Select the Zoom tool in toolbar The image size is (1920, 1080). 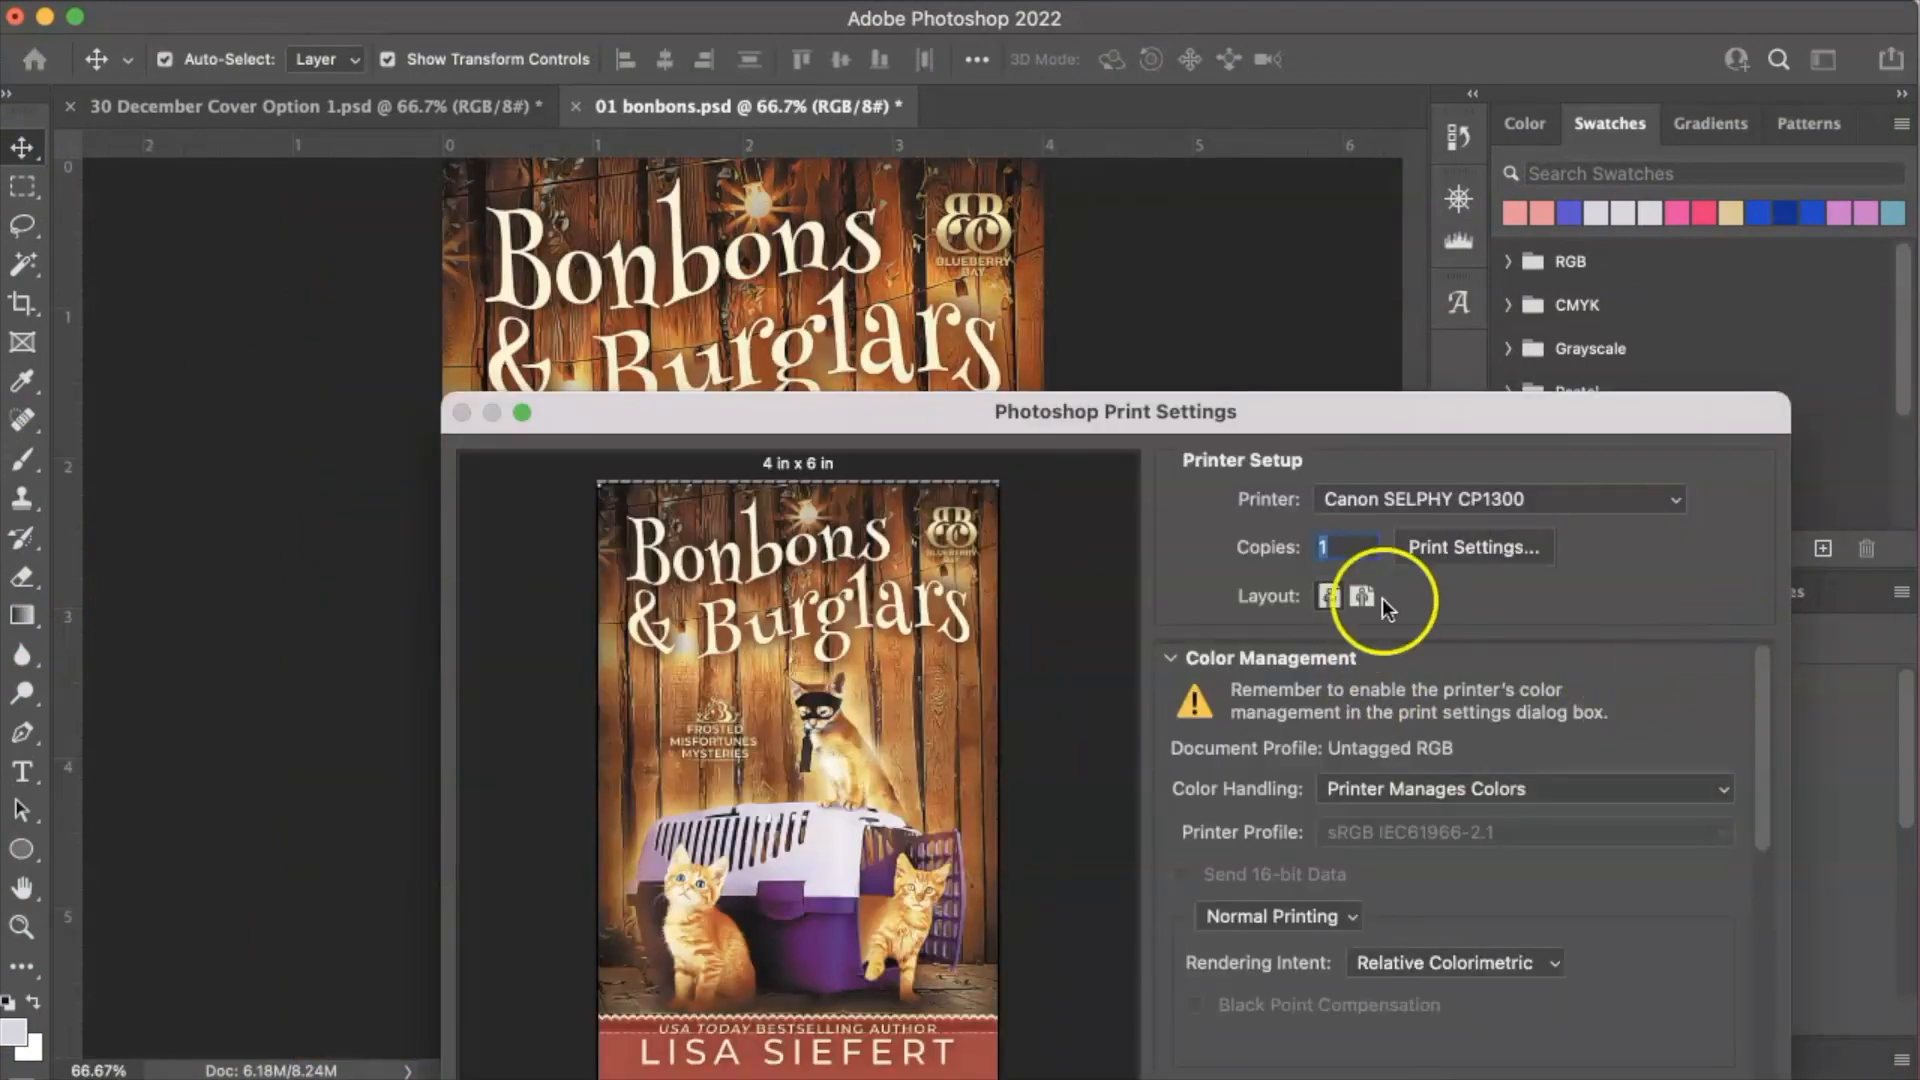(22, 927)
